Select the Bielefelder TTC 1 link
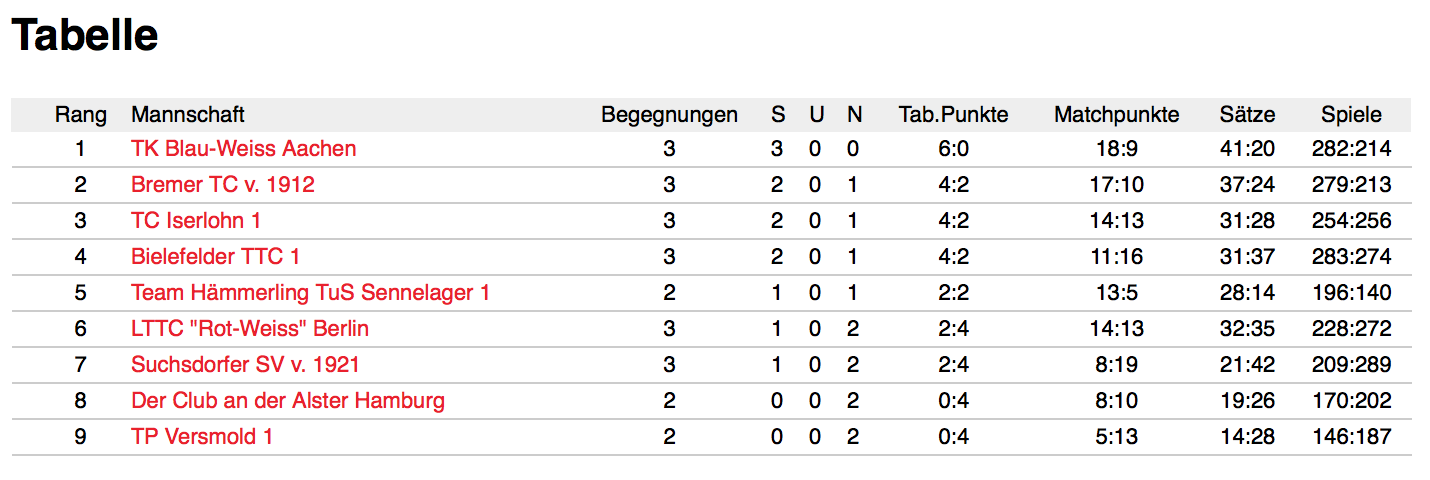 click(x=215, y=257)
